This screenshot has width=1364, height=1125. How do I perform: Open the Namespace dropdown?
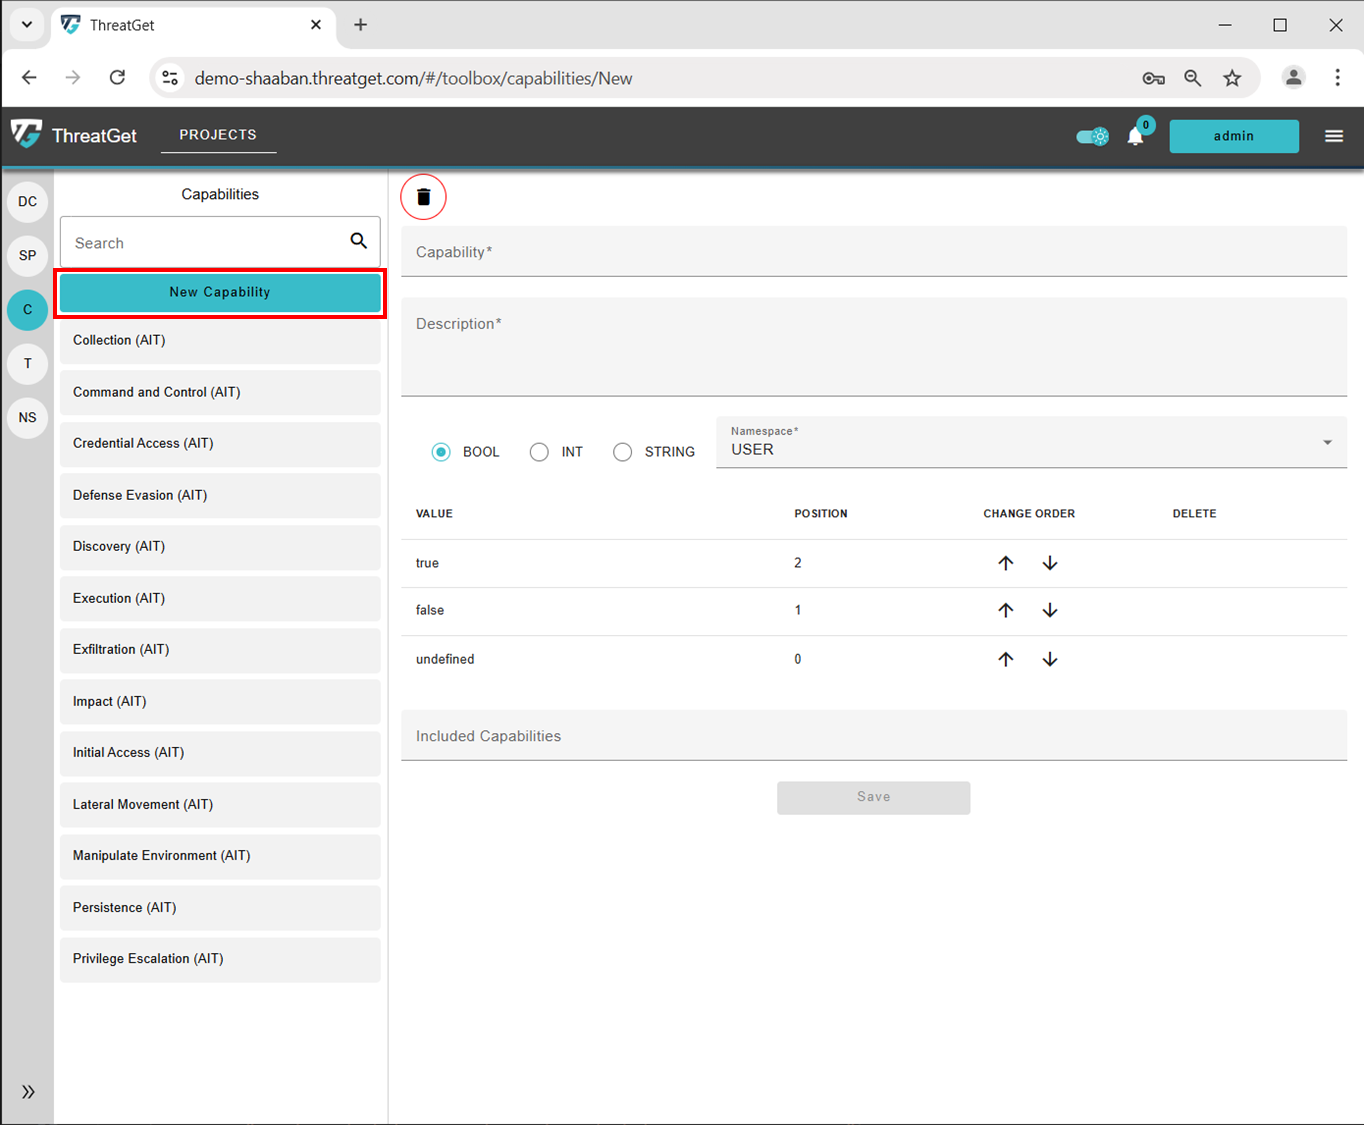click(x=1030, y=443)
